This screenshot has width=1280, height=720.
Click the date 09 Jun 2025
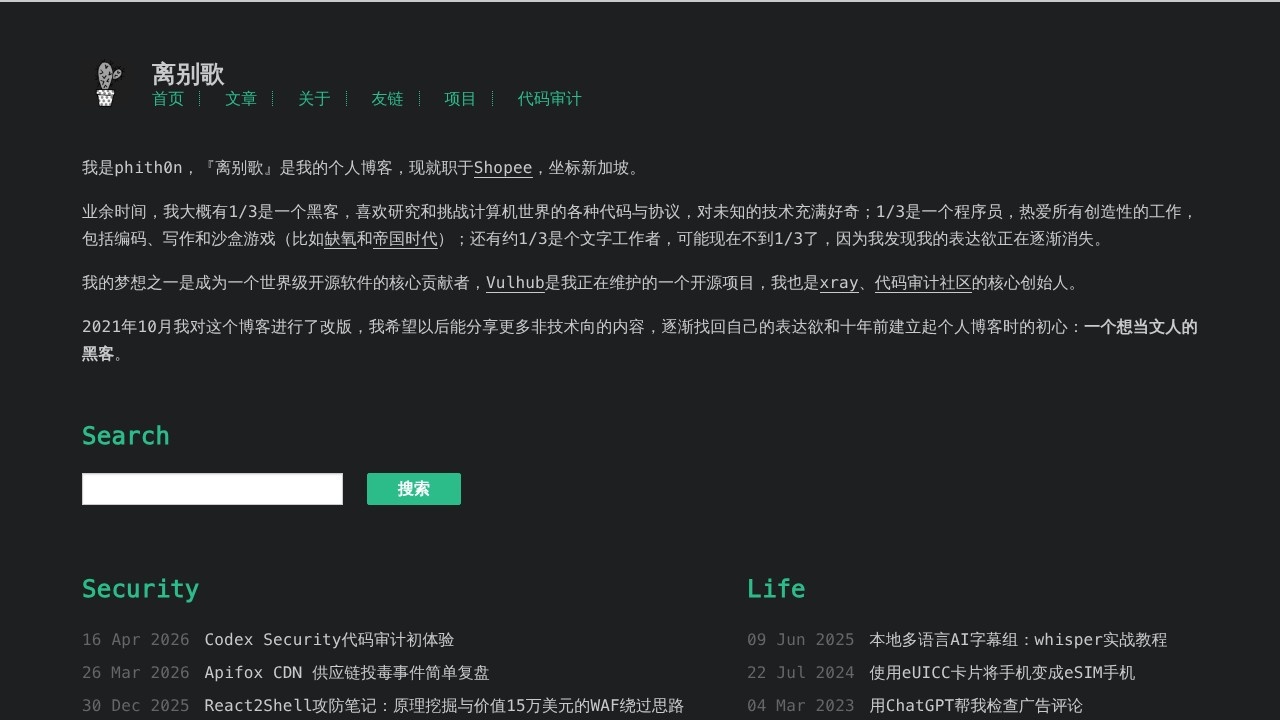point(801,640)
